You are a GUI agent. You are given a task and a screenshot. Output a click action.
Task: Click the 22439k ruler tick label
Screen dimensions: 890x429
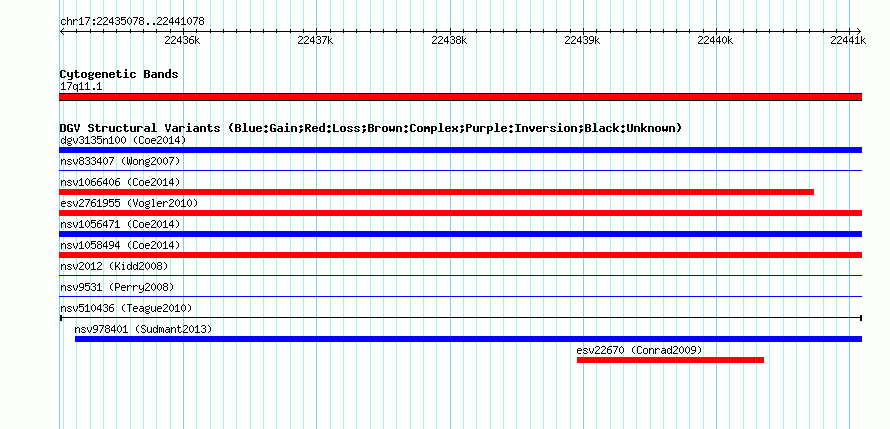coord(582,40)
